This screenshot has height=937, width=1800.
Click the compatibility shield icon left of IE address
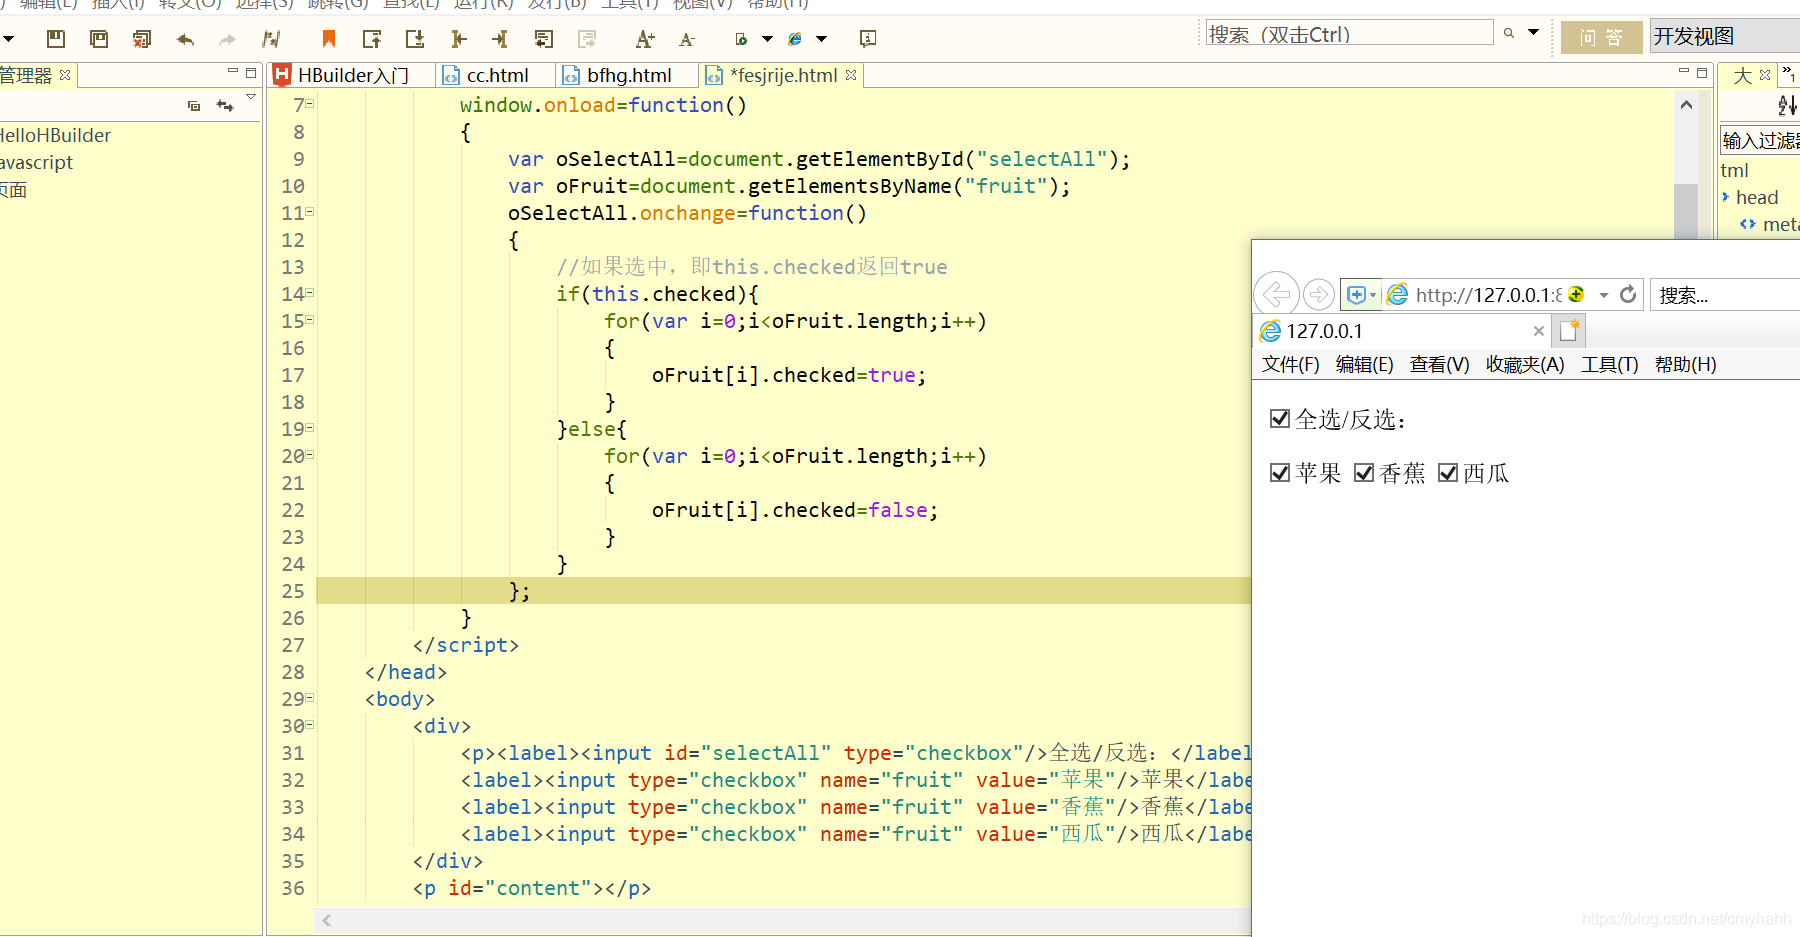point(1357,294)
